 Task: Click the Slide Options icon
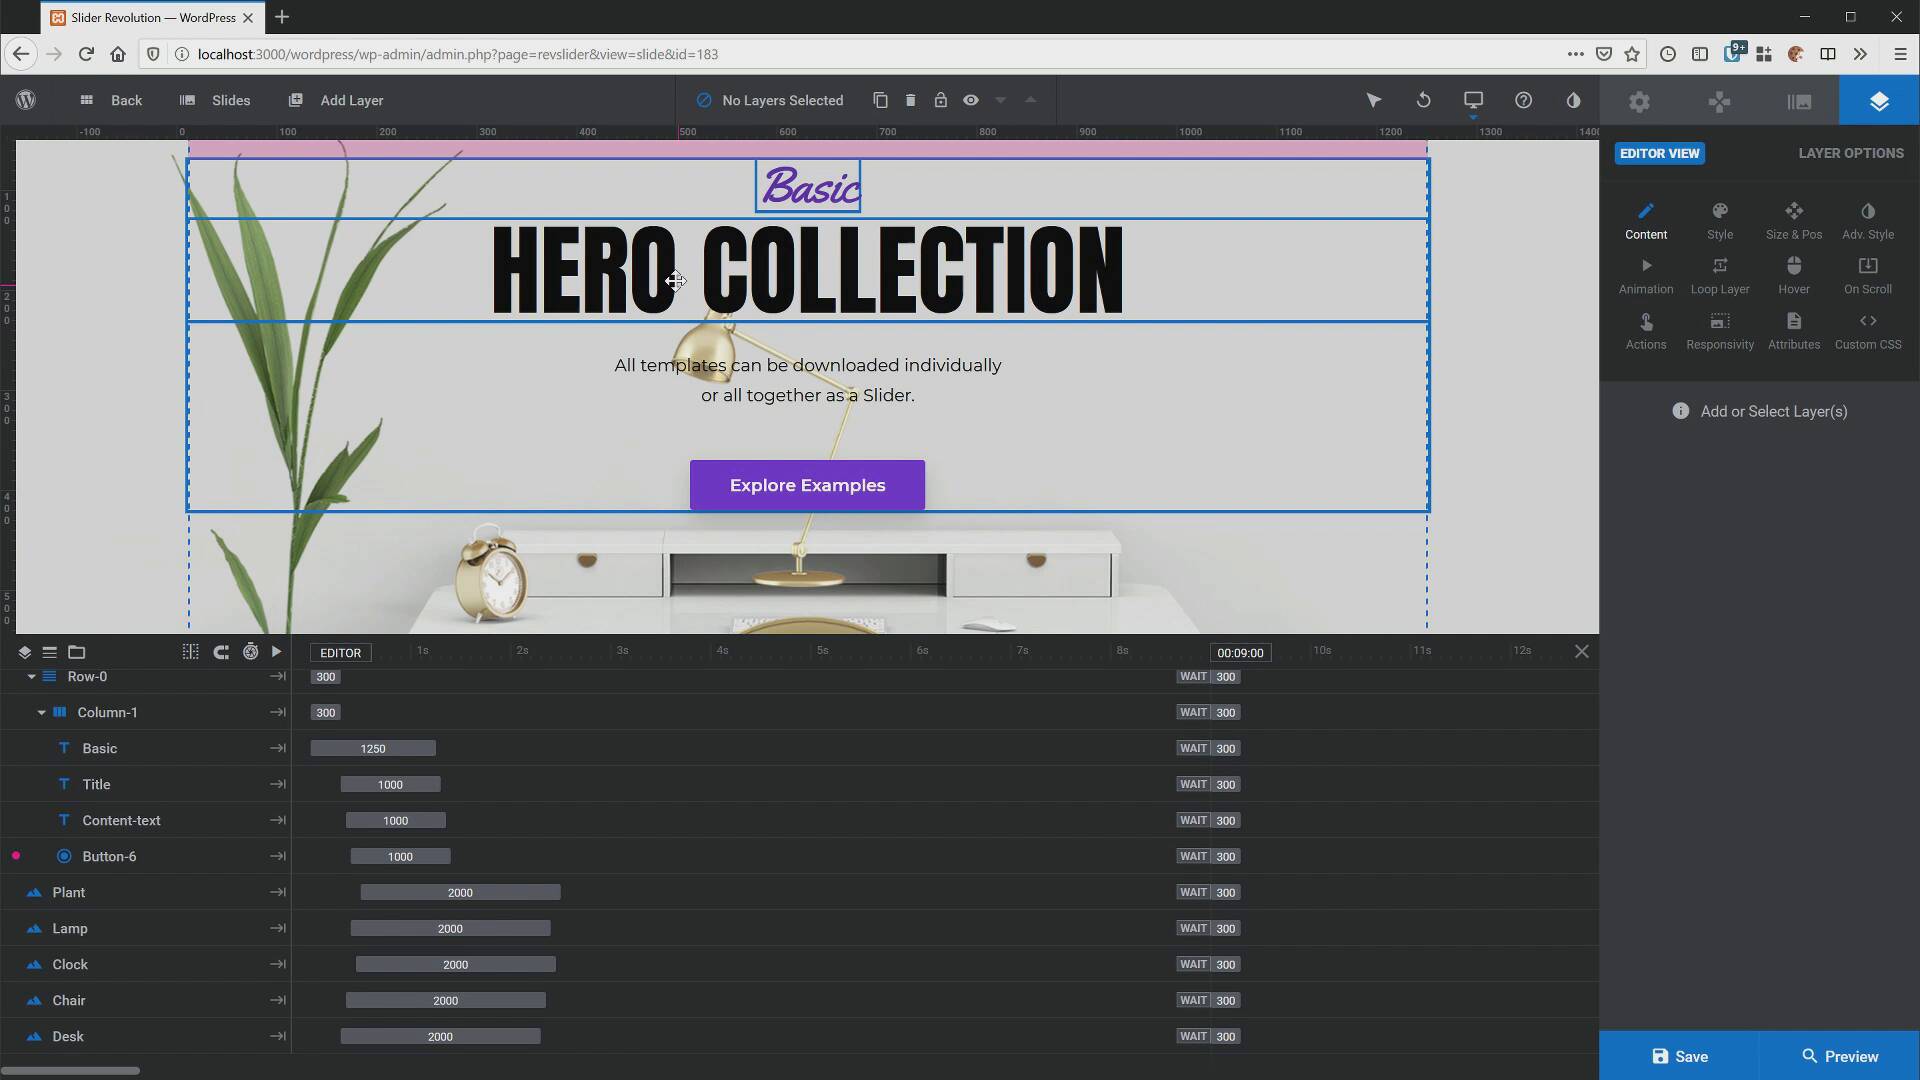click(1799, 101)
